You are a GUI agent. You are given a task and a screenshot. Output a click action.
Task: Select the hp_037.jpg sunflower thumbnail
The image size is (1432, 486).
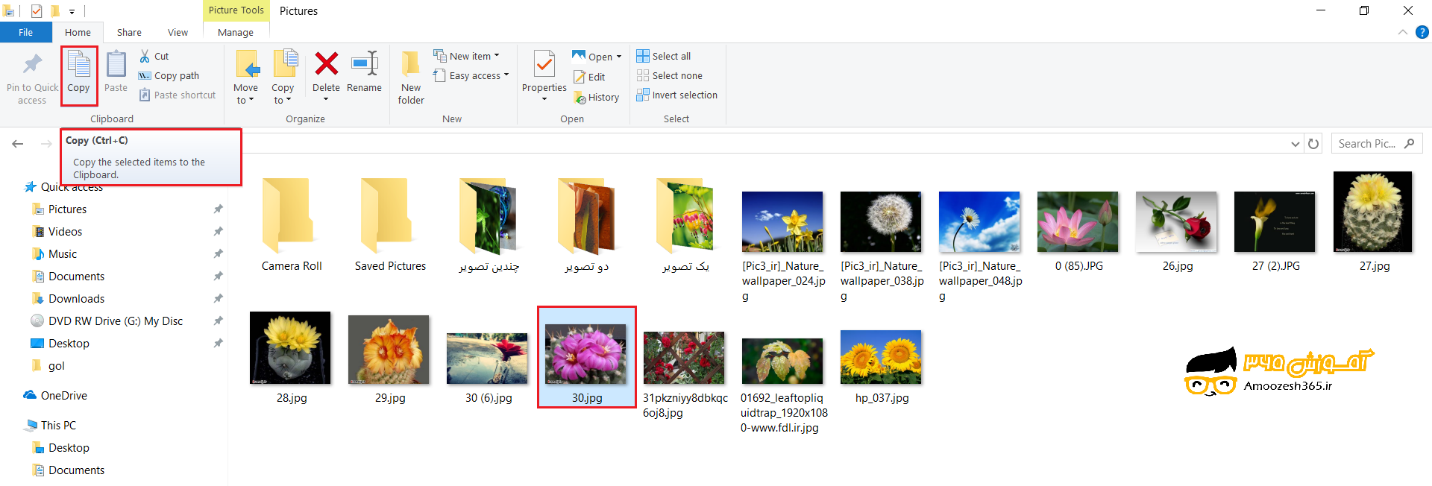tap(881, 358)
